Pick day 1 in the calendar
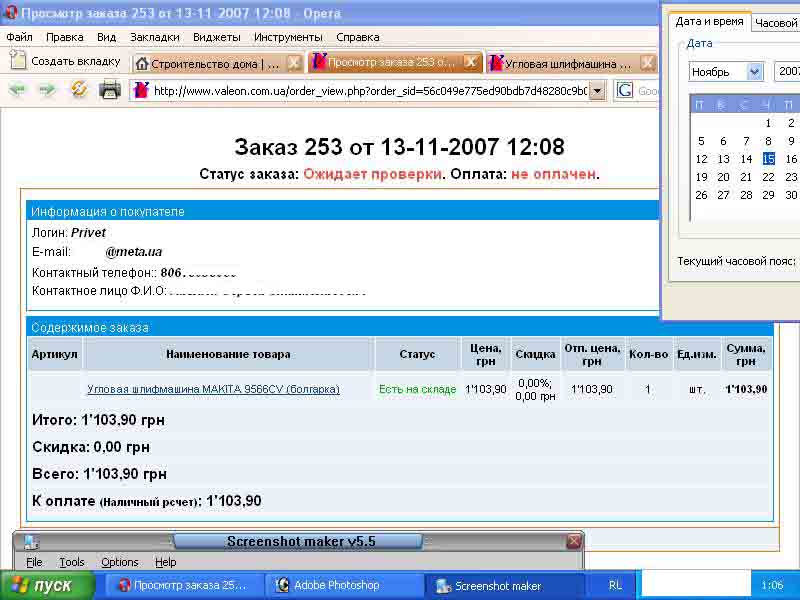 [x=768, y=123]
